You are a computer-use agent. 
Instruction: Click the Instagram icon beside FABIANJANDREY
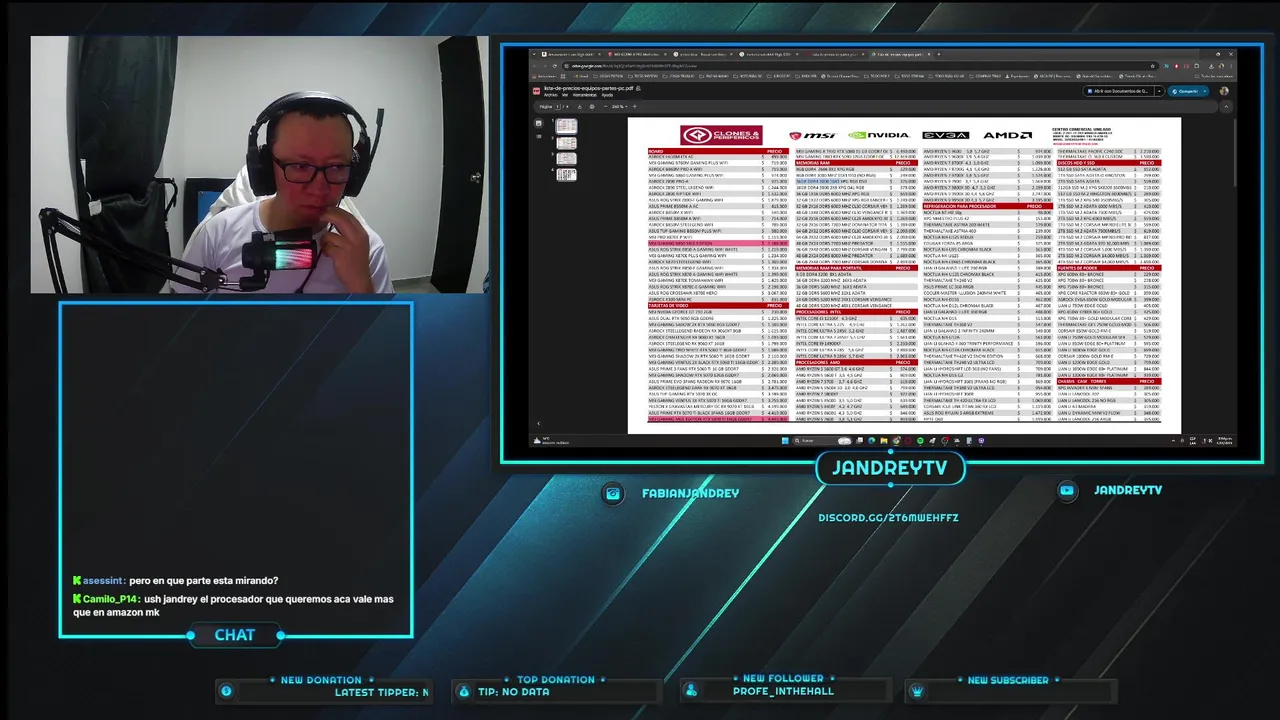pyautogui.click(x=613, y=493)
